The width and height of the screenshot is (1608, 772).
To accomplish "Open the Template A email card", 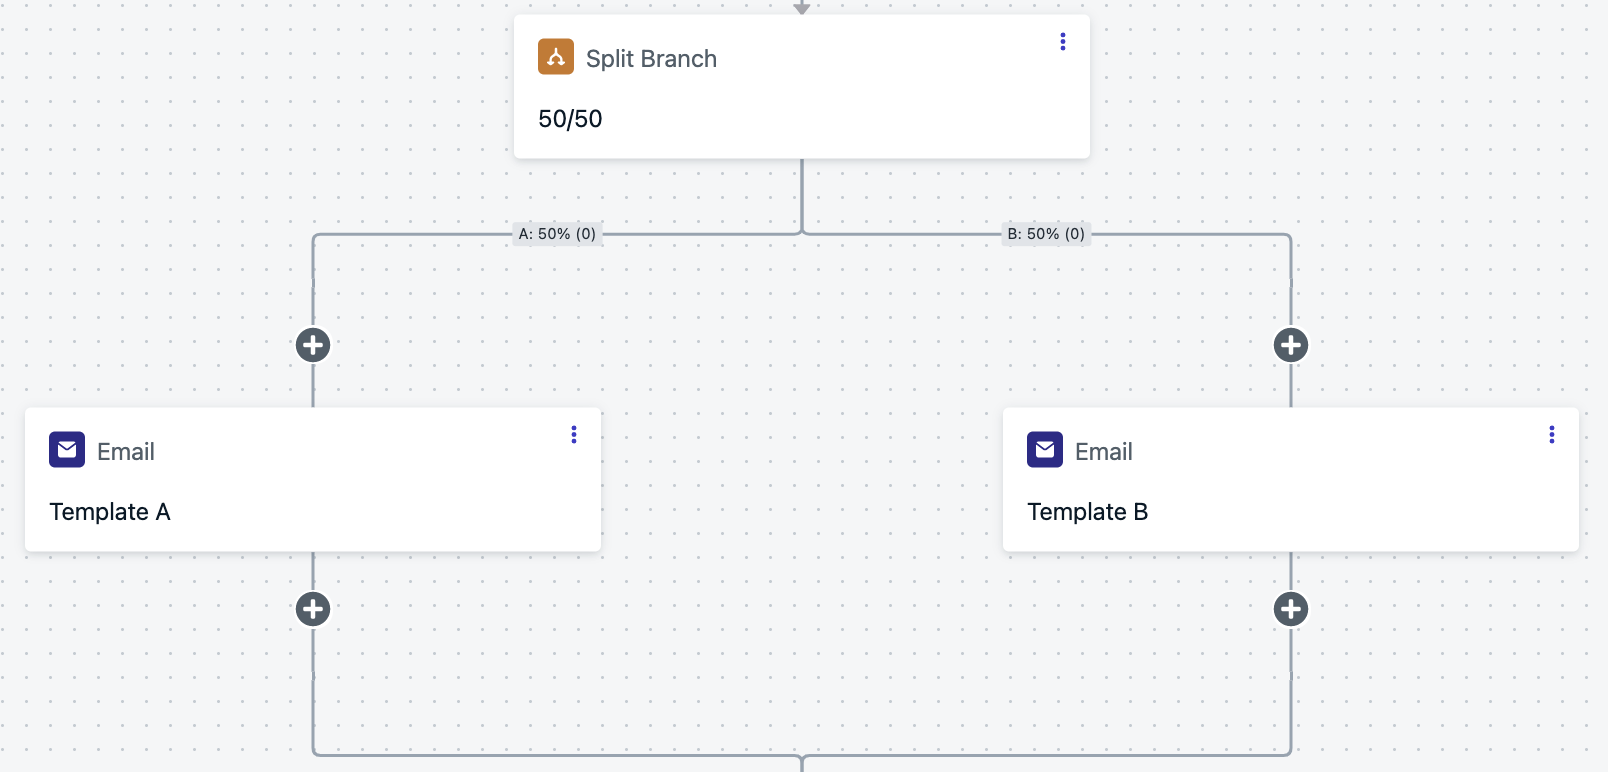I will 313,479.
